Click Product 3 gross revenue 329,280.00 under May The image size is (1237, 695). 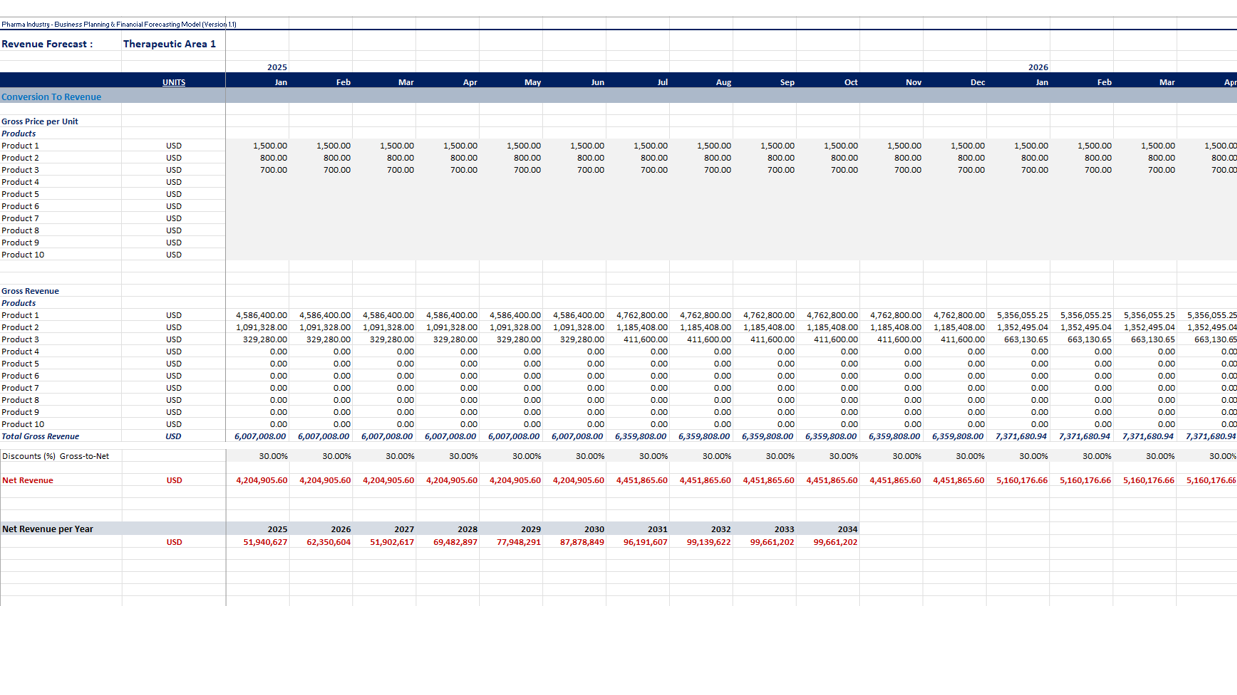[x=519, y=339]
